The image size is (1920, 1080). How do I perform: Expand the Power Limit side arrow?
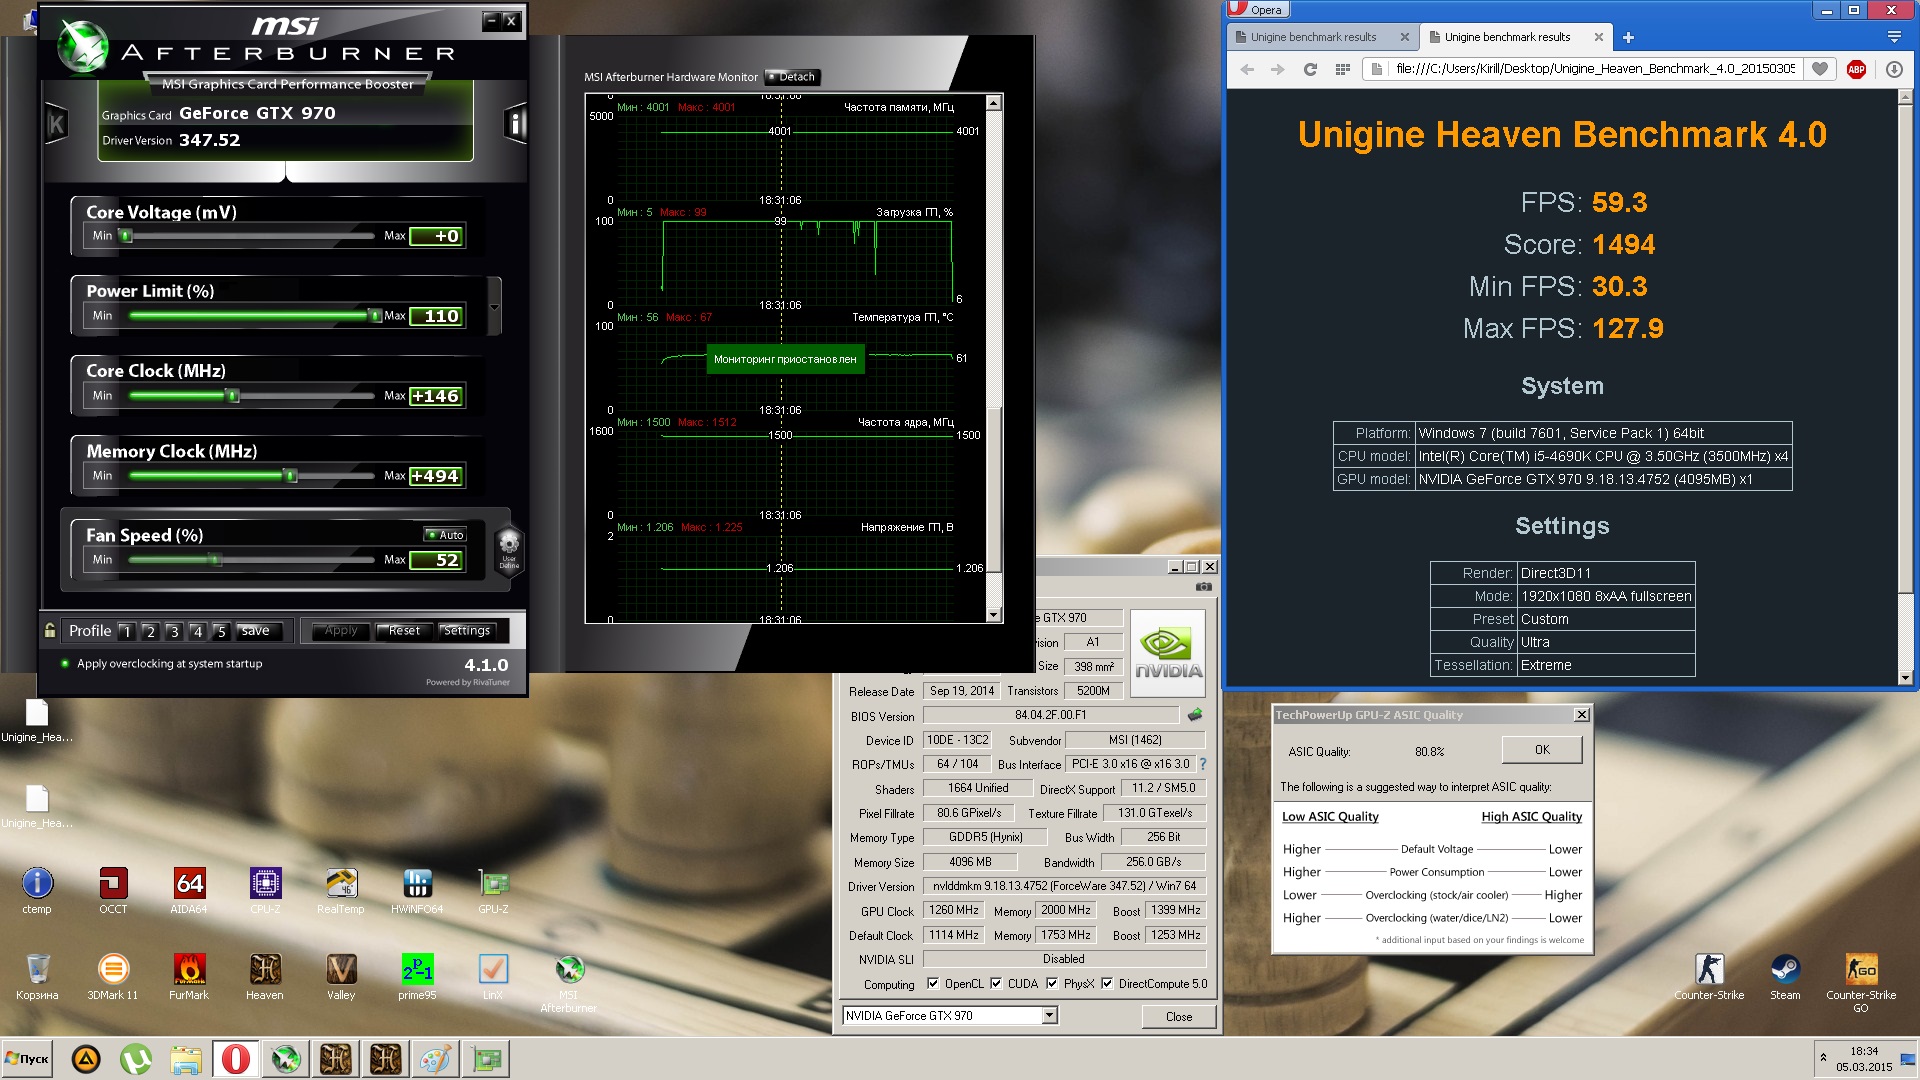pos(494,308)
